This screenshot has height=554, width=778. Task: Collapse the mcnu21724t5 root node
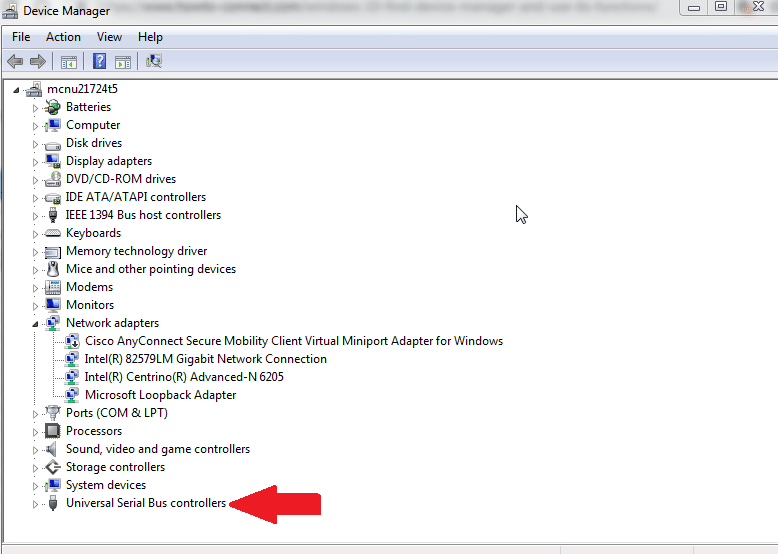click(x=16, y=90)
